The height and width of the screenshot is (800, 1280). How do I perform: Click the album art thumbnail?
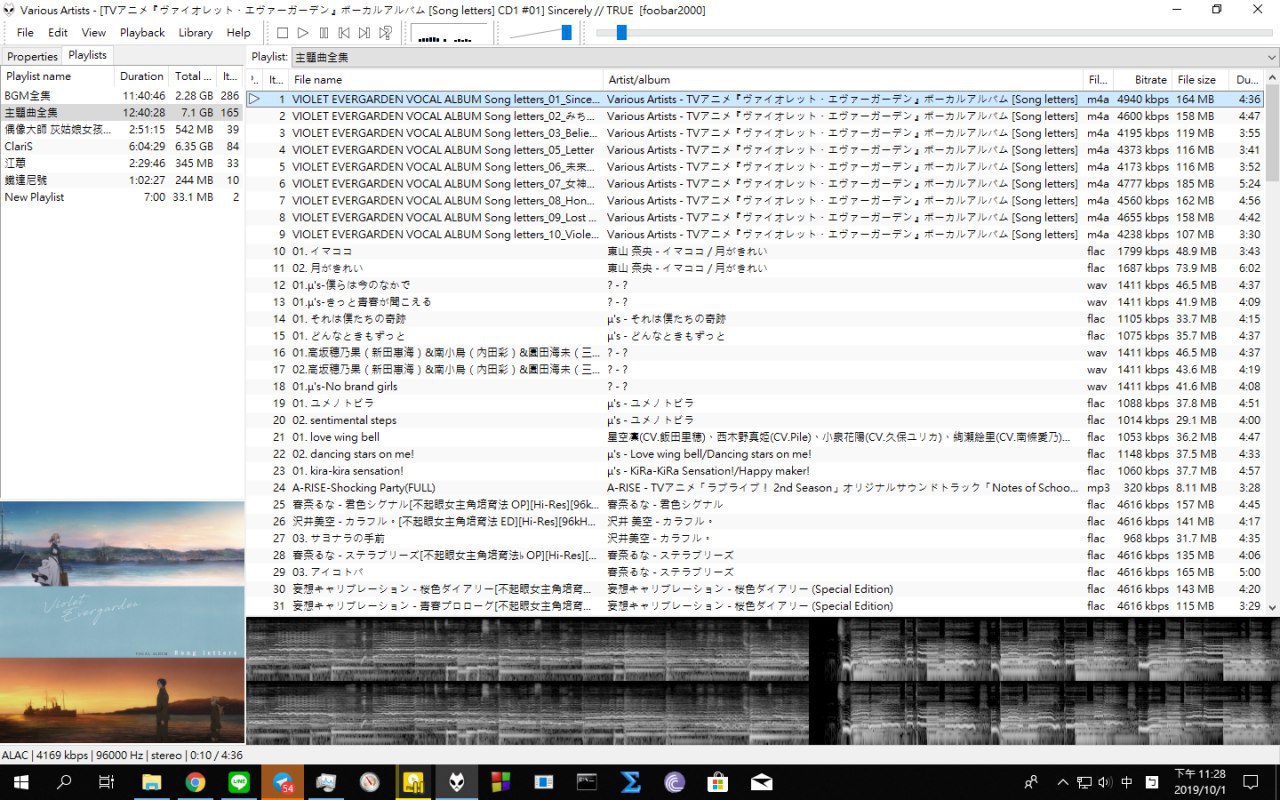tap(122, 623)
